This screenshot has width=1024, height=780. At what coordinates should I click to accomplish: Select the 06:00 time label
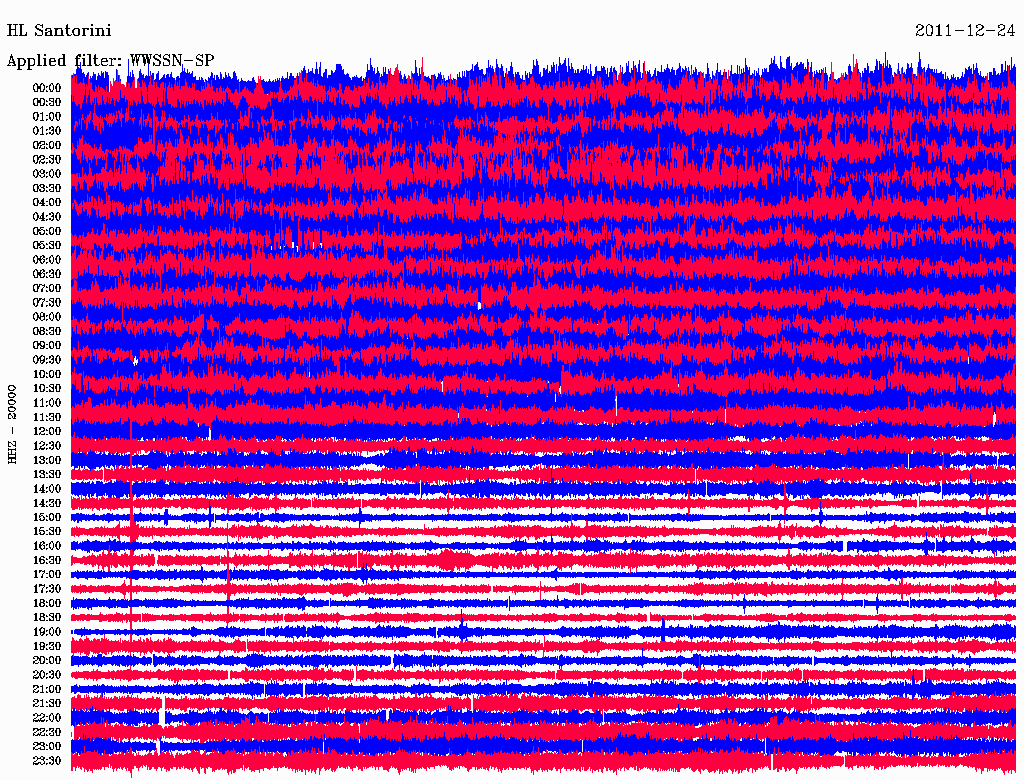coord(47,260)
